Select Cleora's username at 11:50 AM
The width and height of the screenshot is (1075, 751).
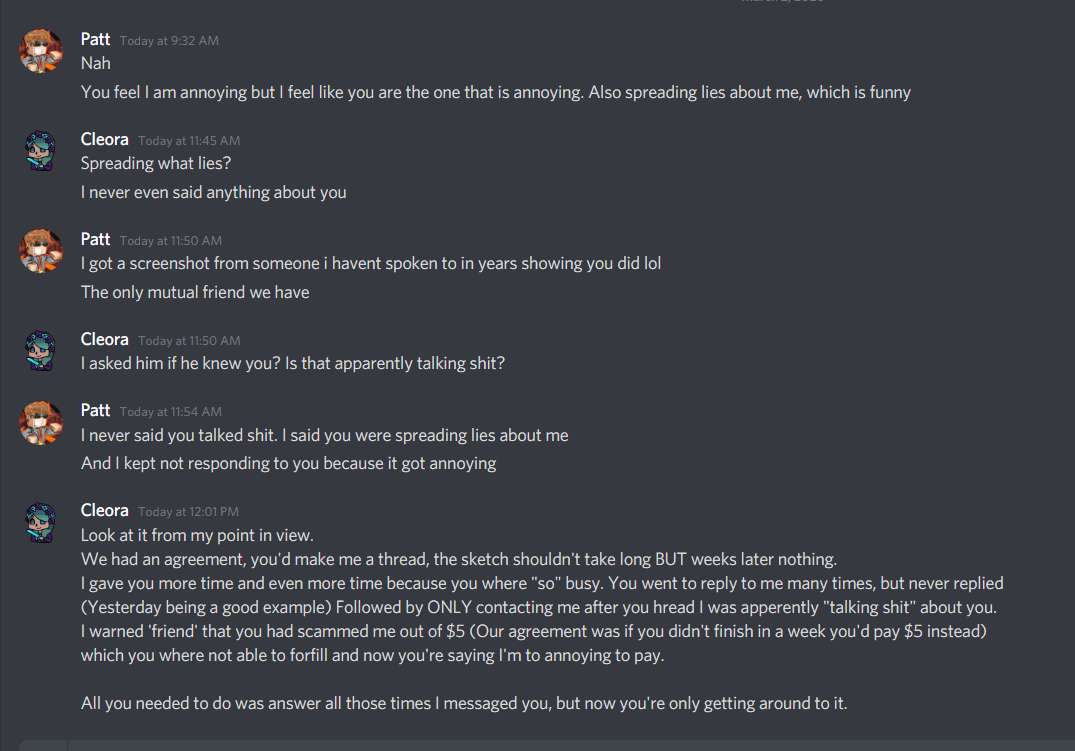[104, 339]
